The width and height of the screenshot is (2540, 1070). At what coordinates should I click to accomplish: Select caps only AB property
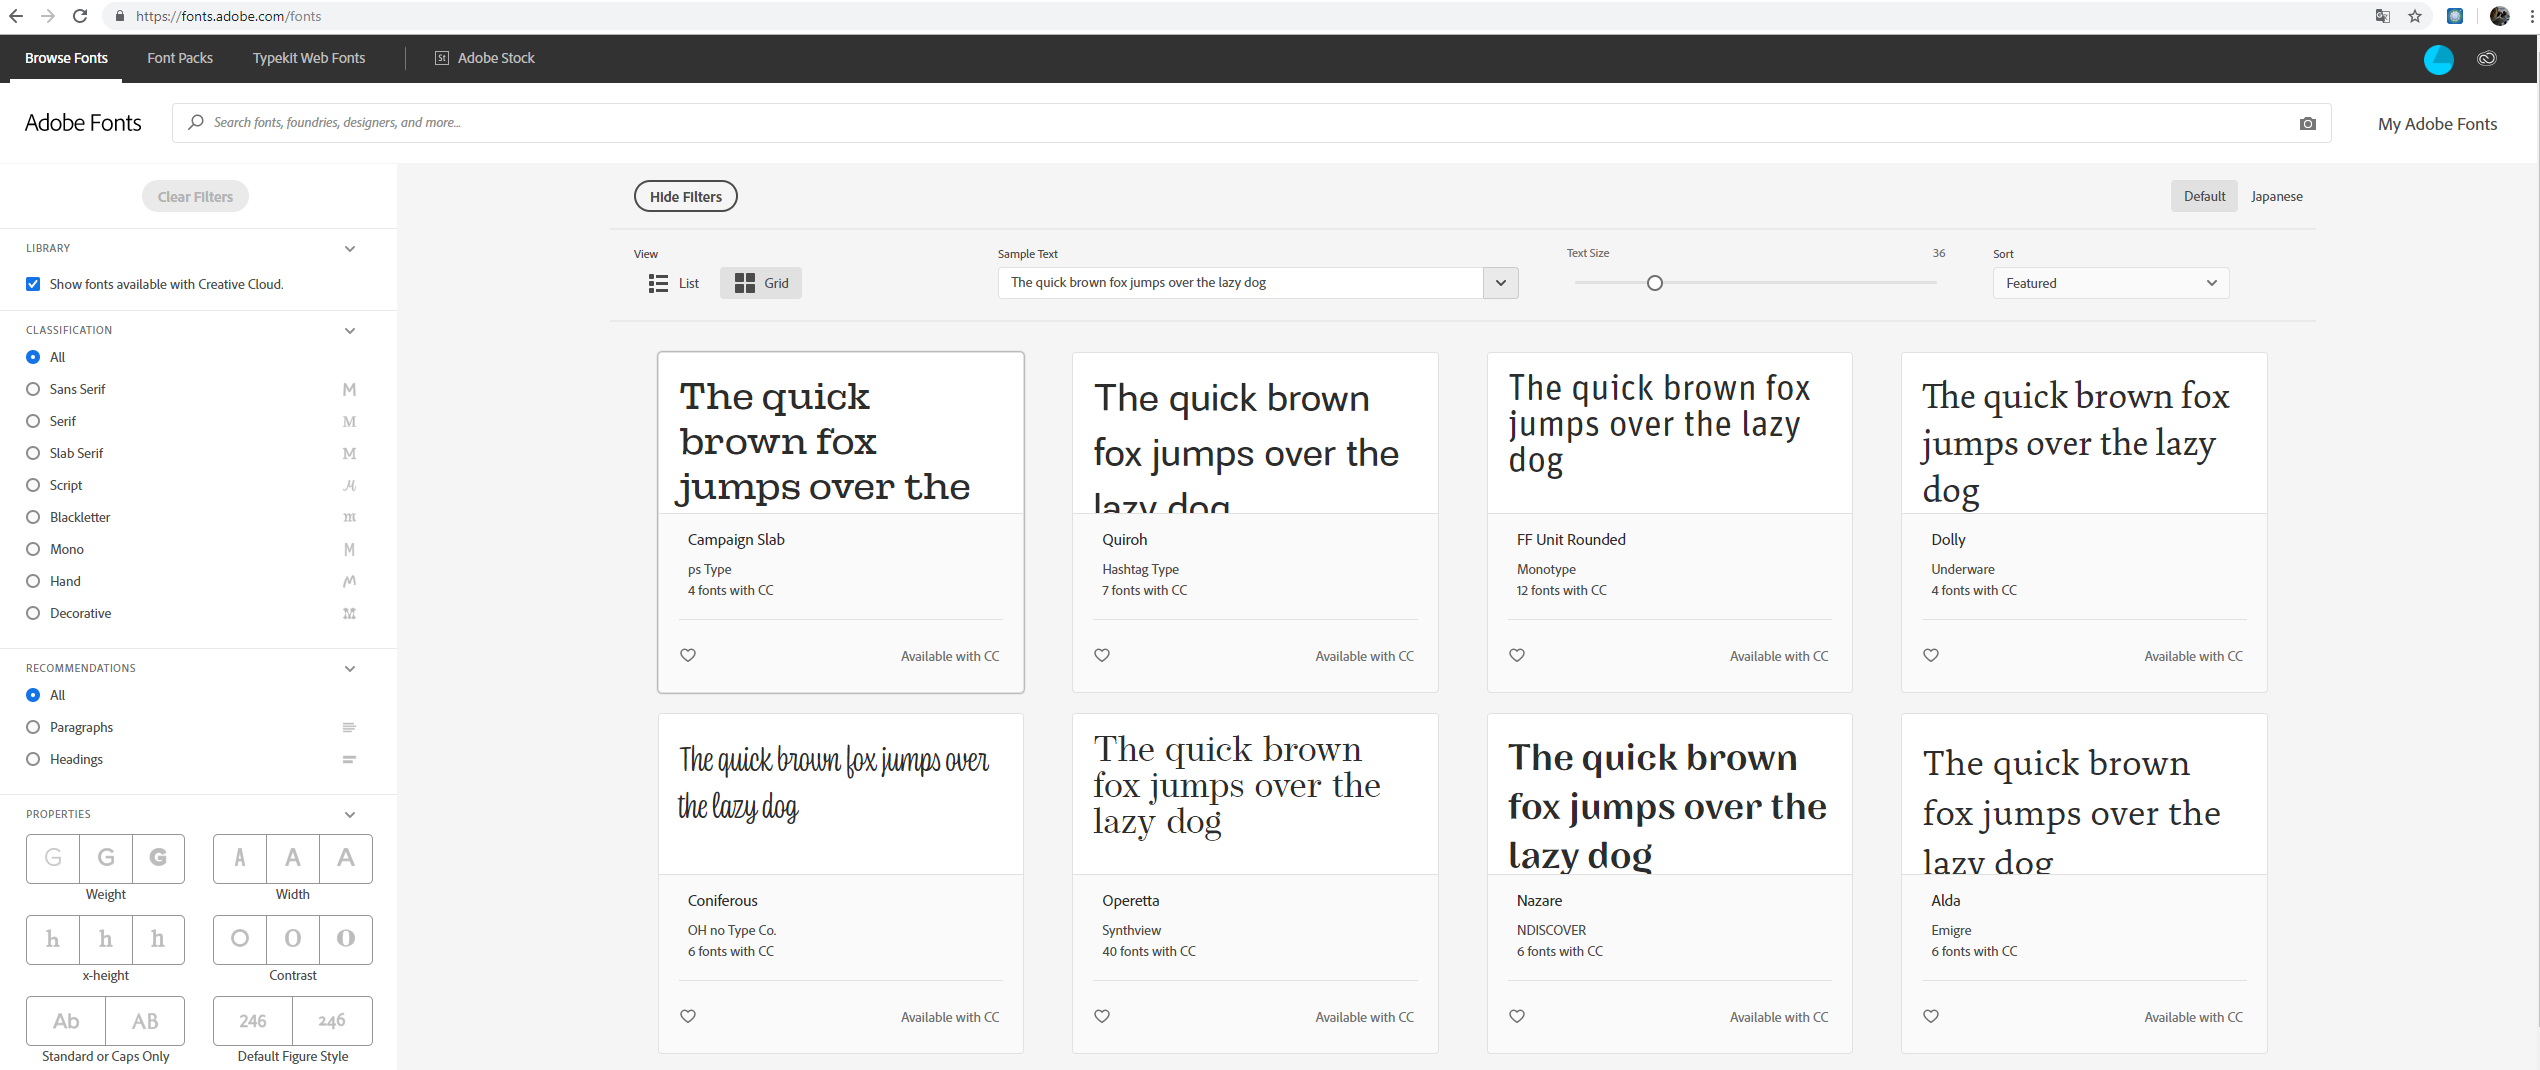(x=145, y=1021)
